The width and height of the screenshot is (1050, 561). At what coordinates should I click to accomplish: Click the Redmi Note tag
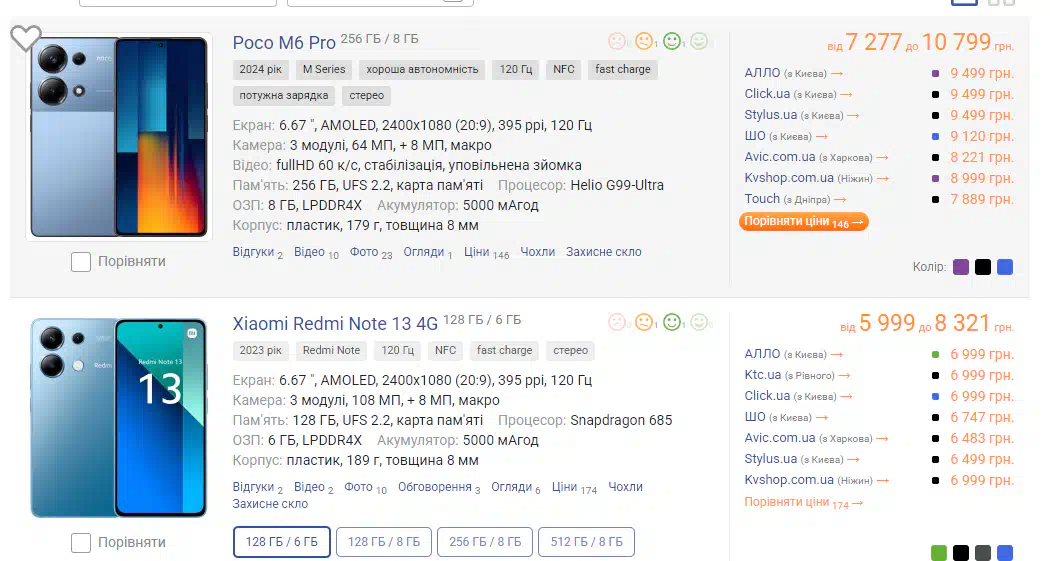coord(331,351)
